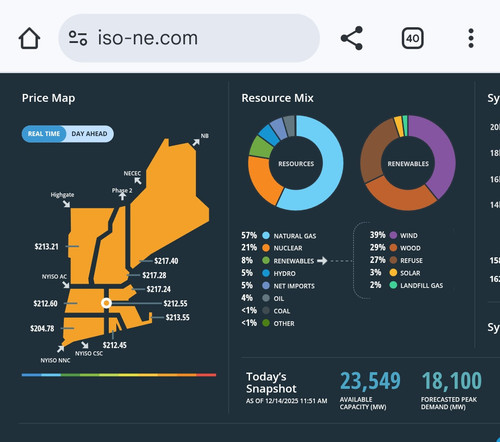Screen dimensions: 500x442
Task: Click Maine zone price $217.40
Action: [x=166, y=261]
